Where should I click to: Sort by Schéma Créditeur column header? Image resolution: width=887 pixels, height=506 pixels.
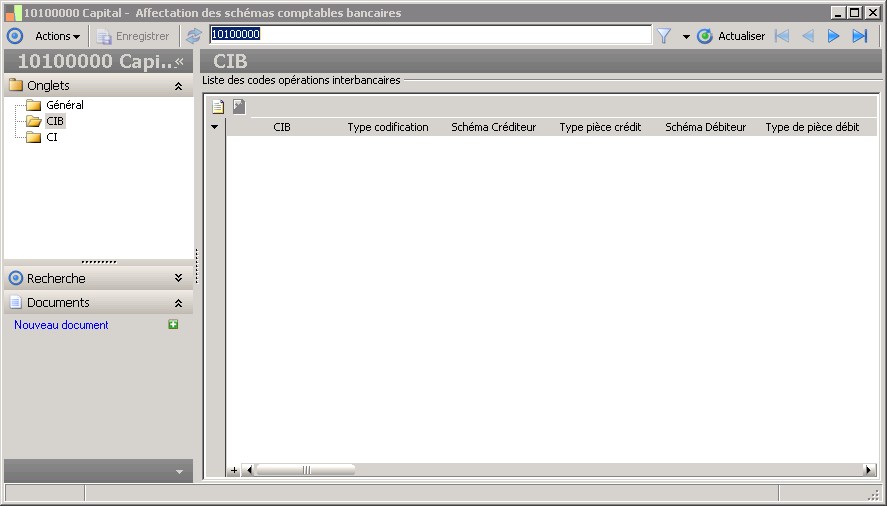coord(493,127)
